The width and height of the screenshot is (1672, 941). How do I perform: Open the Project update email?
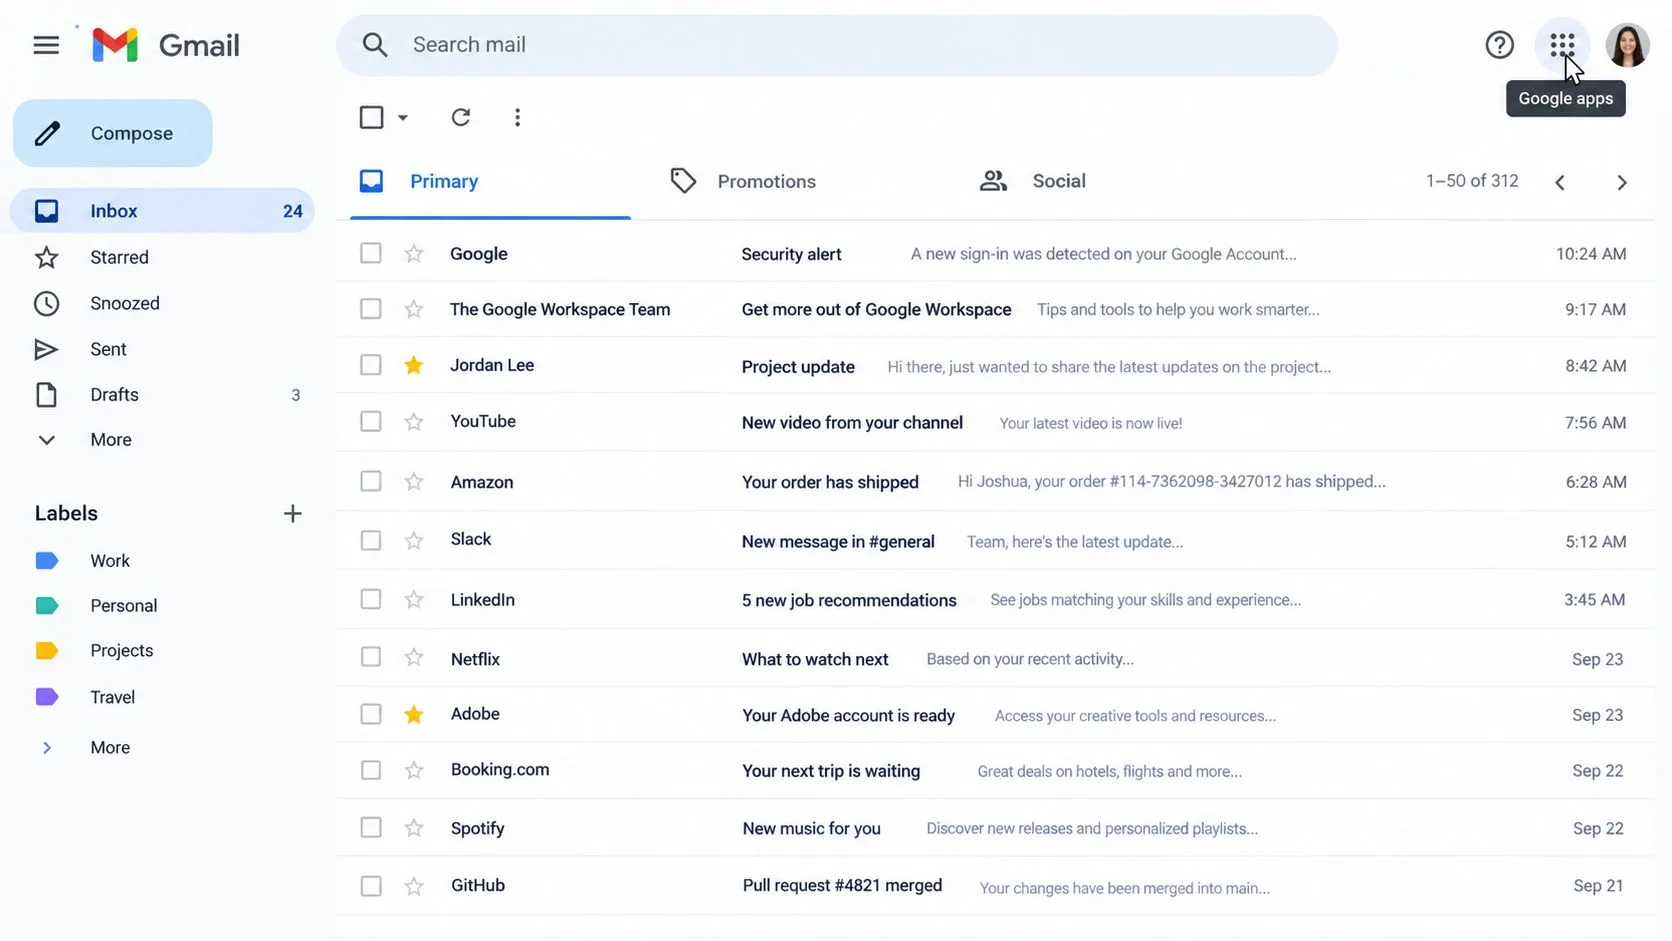coord(995,366)
